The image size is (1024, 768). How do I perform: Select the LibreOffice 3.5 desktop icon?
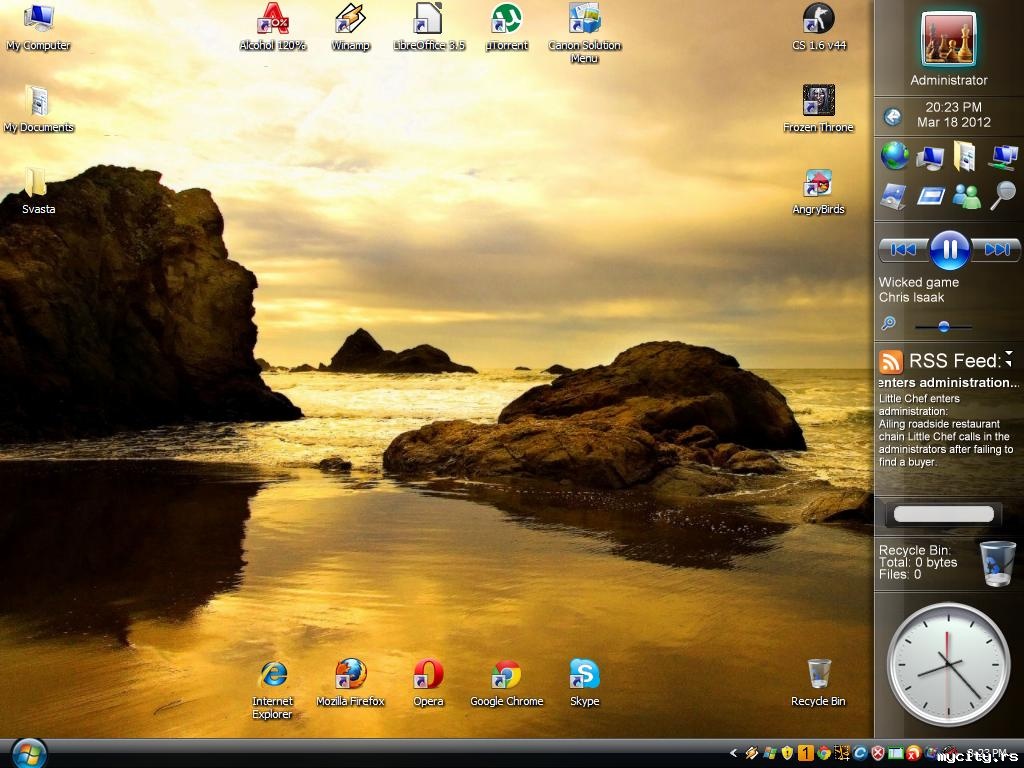pos(428,19)
